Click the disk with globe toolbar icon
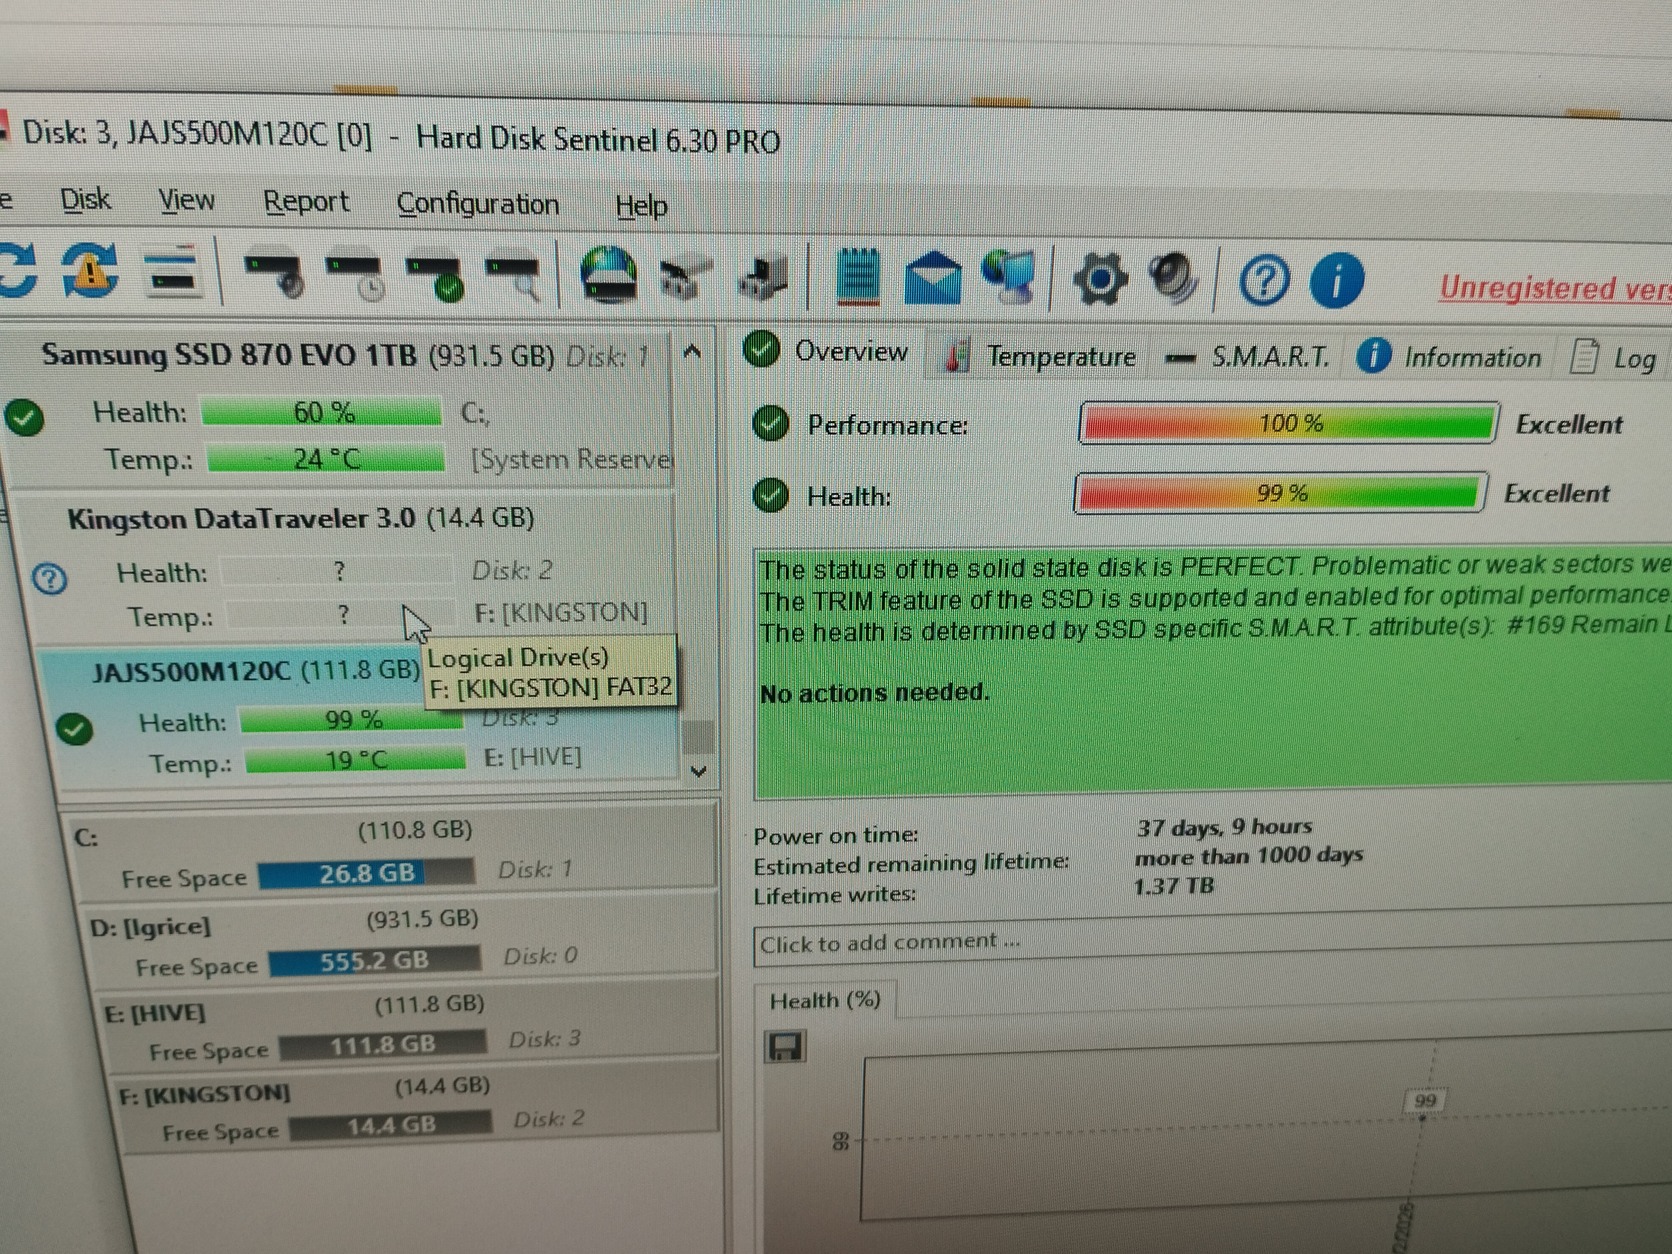 (608, 276)
